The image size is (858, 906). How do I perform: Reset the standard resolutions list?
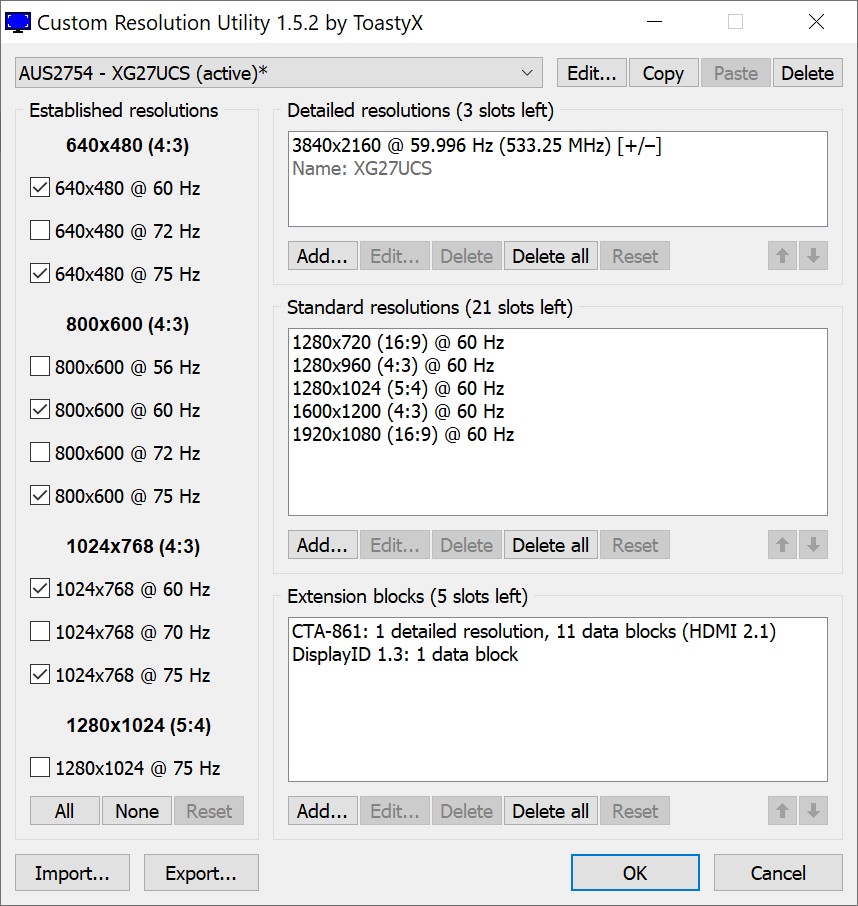click(x=634, y=545)
